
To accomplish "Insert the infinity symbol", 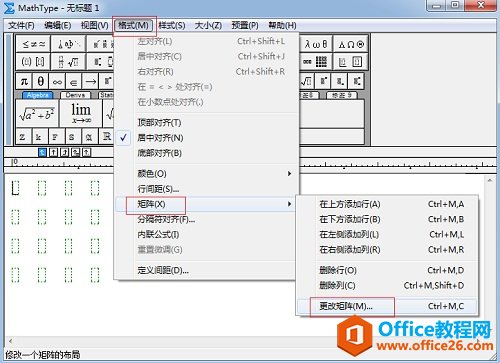I will click(x=57, y=81).
